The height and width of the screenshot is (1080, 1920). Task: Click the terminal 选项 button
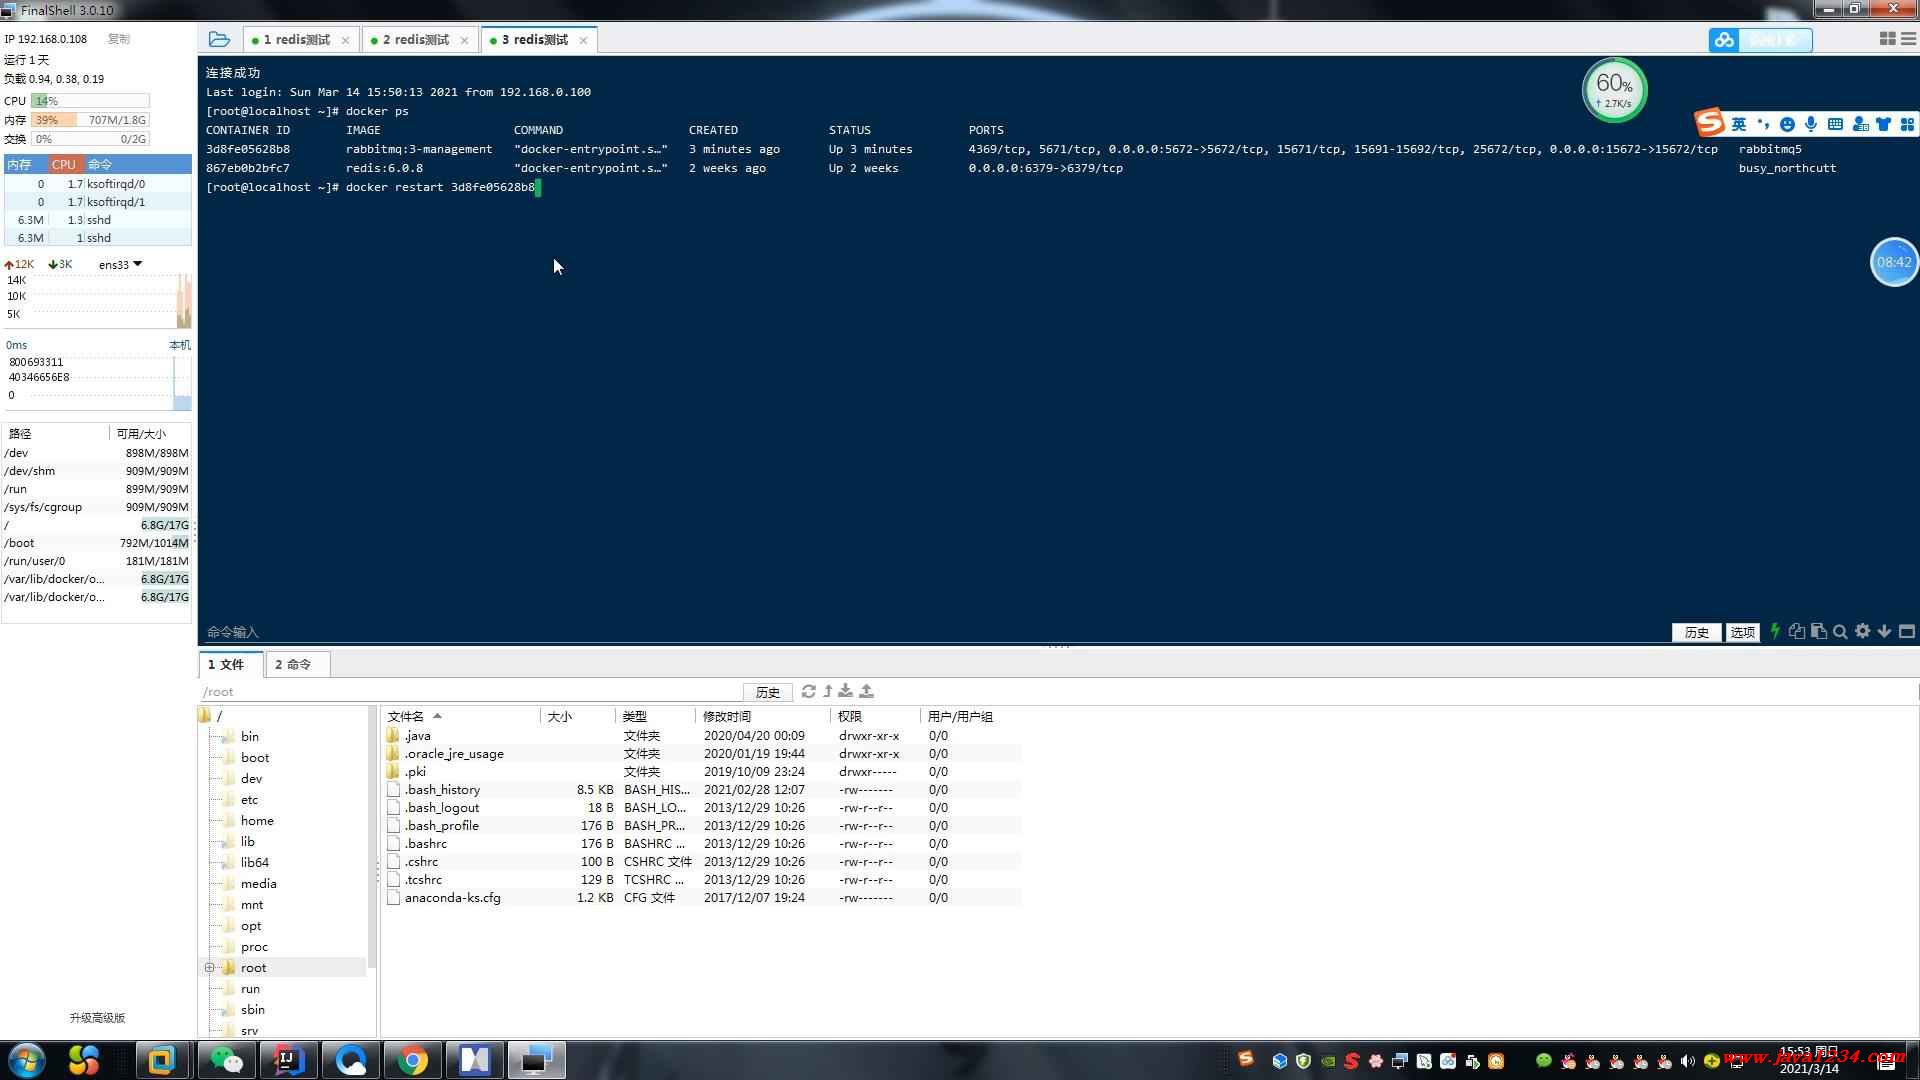pos(1743,632)
